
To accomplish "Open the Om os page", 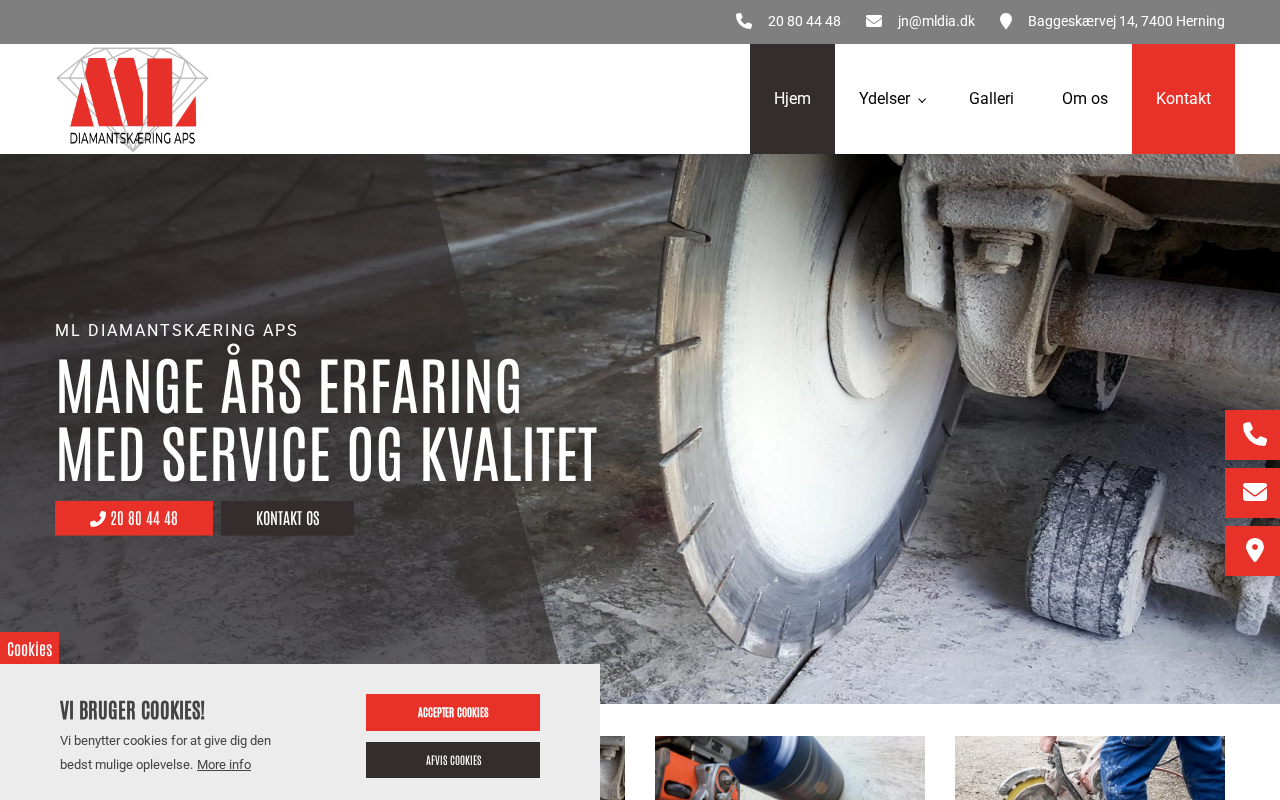I will point(1085,99).
